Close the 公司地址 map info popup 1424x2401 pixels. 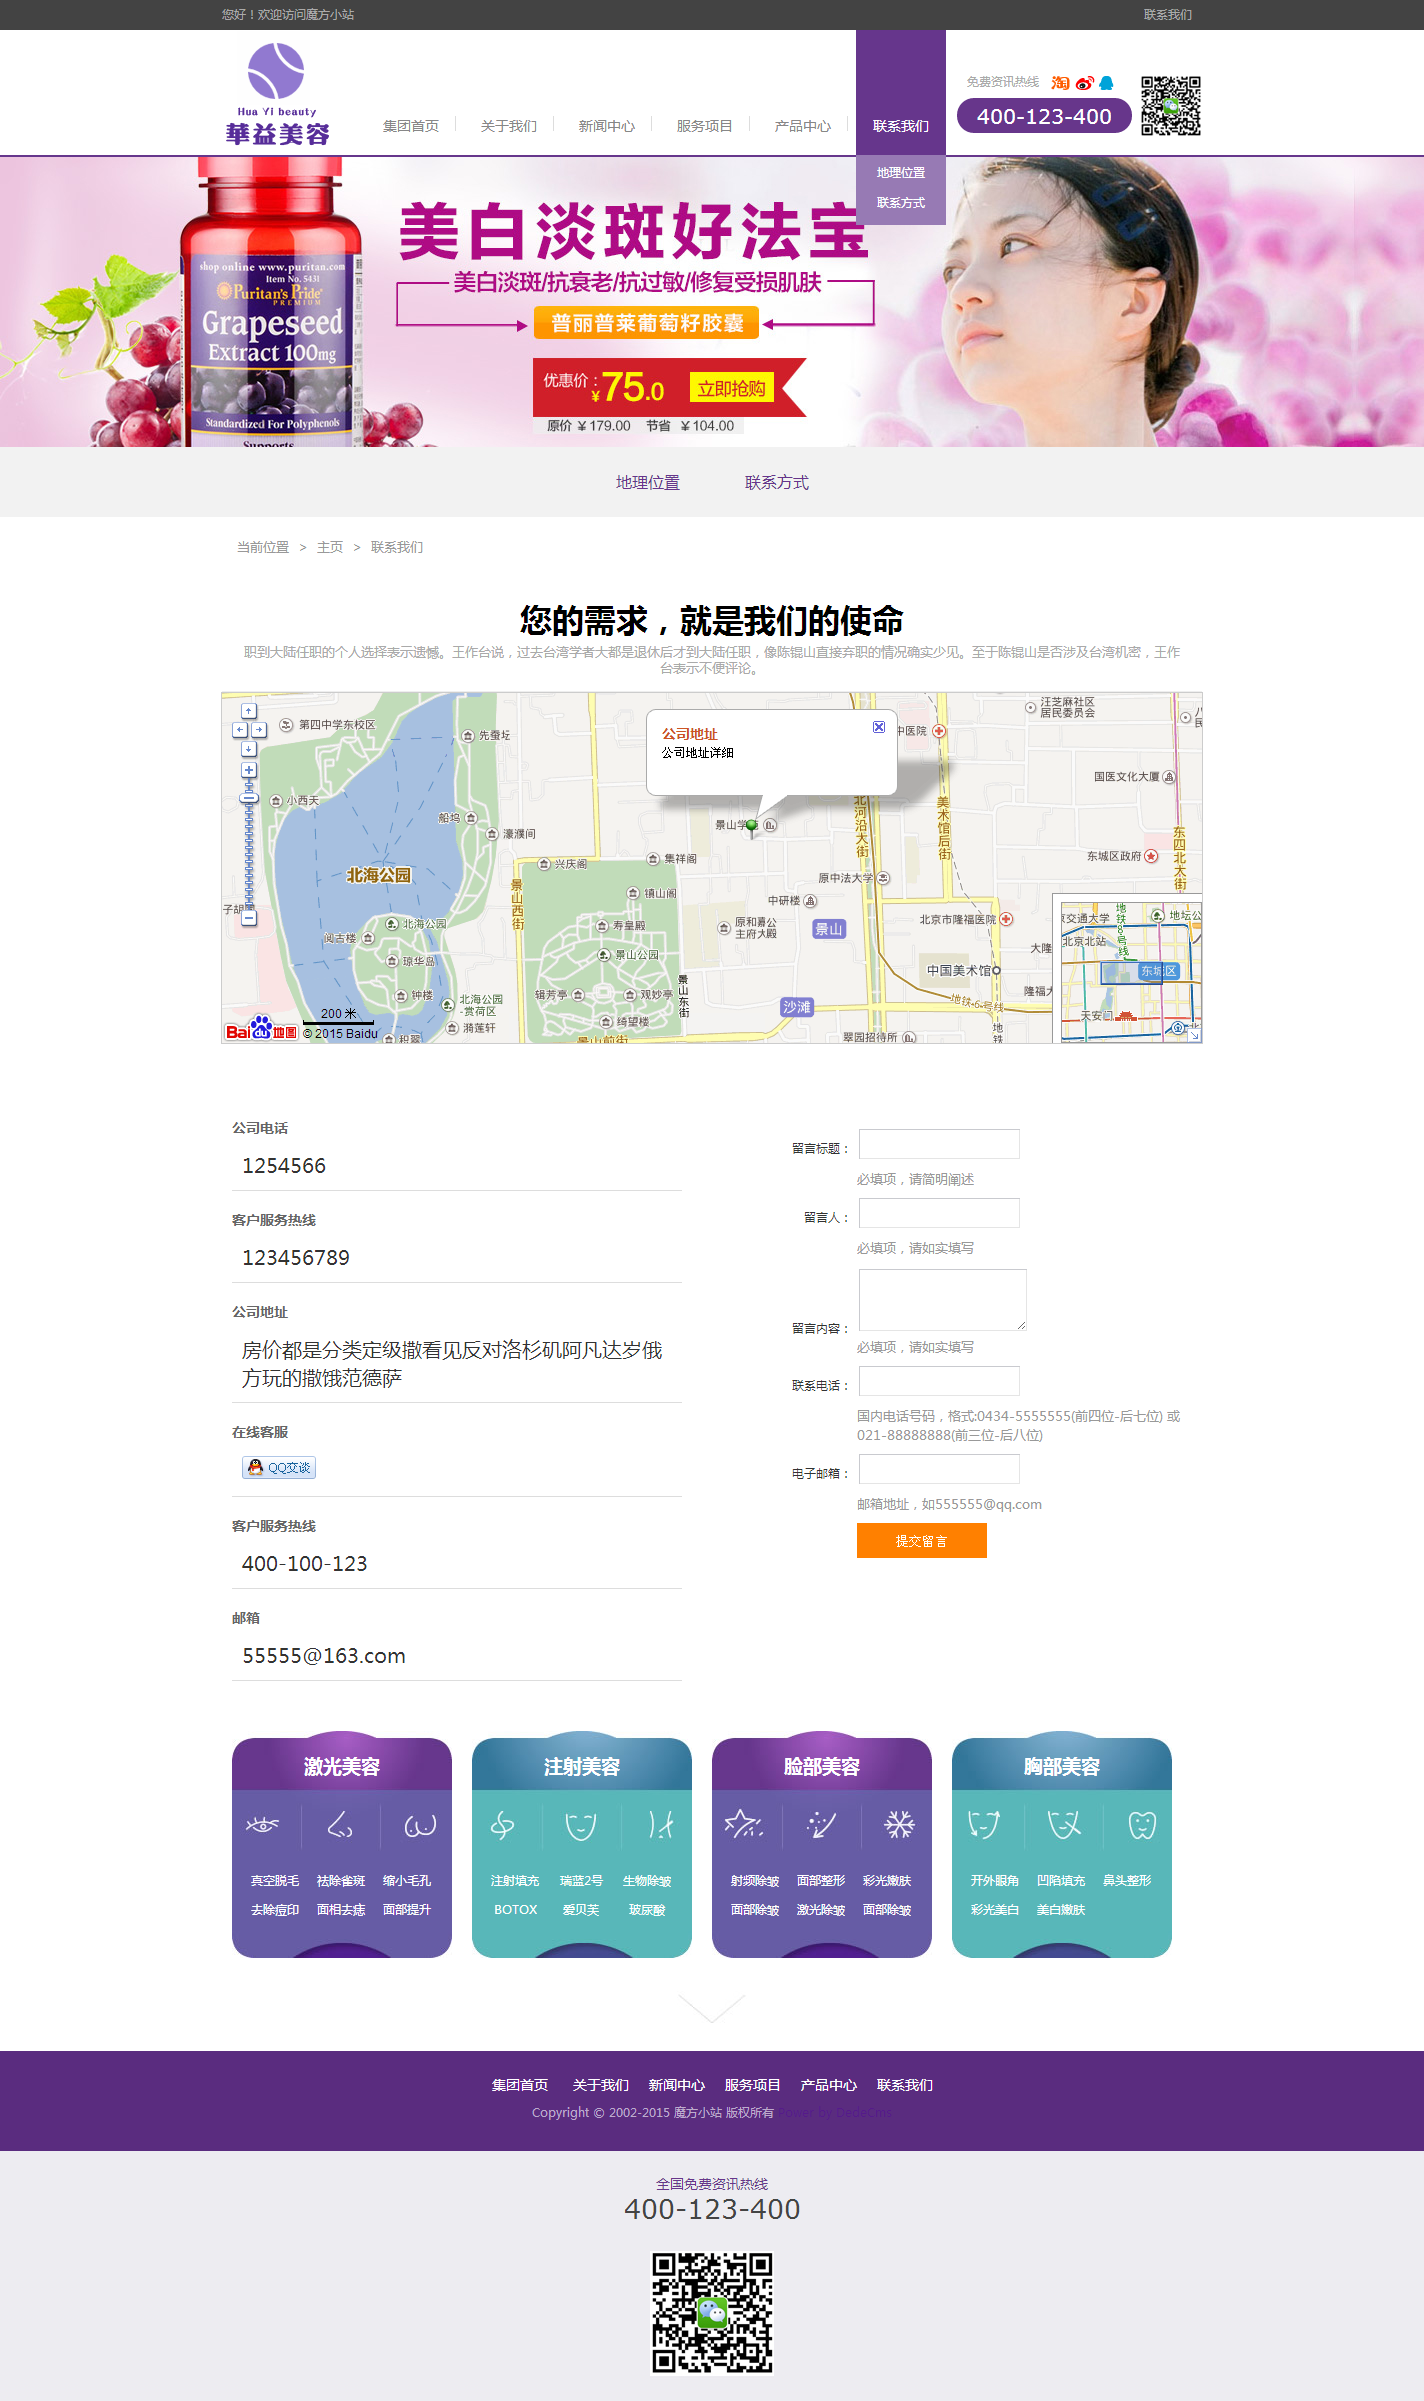click(879, 727)
